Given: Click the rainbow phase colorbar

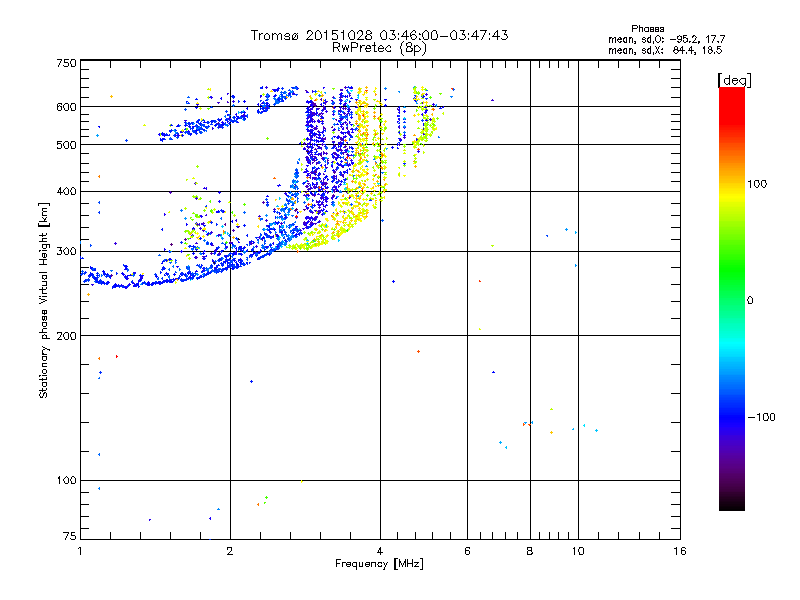Looking at the screenshot, I should point(732,299).
